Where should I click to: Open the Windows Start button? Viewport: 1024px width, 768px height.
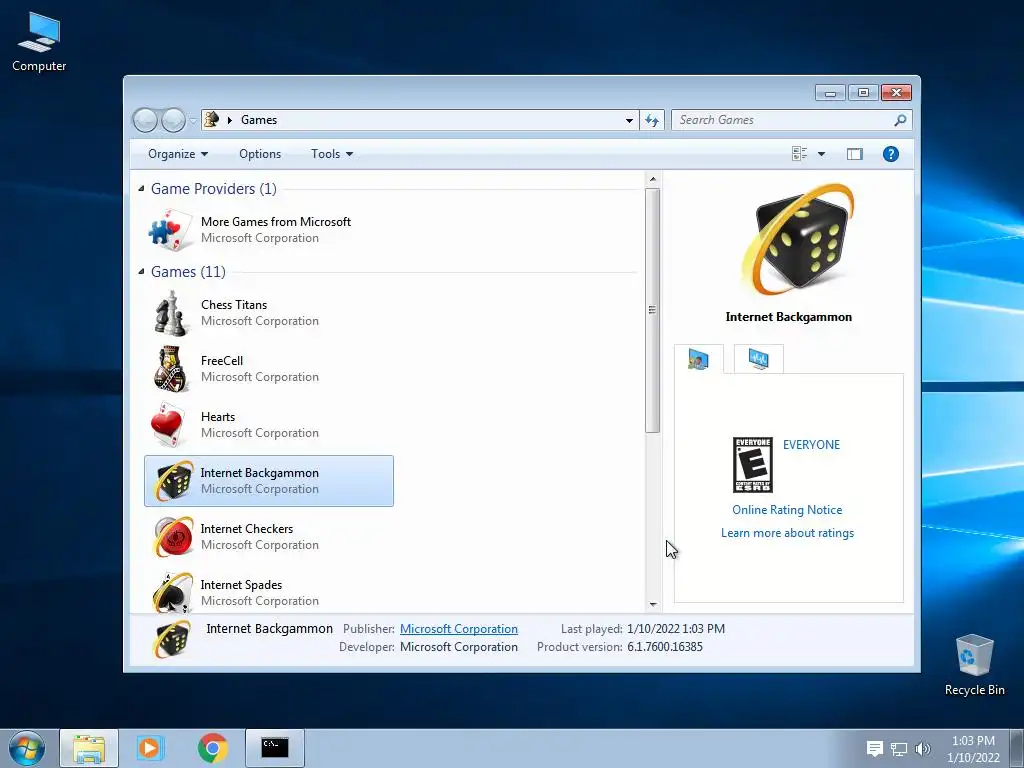[x=27, y=748]
